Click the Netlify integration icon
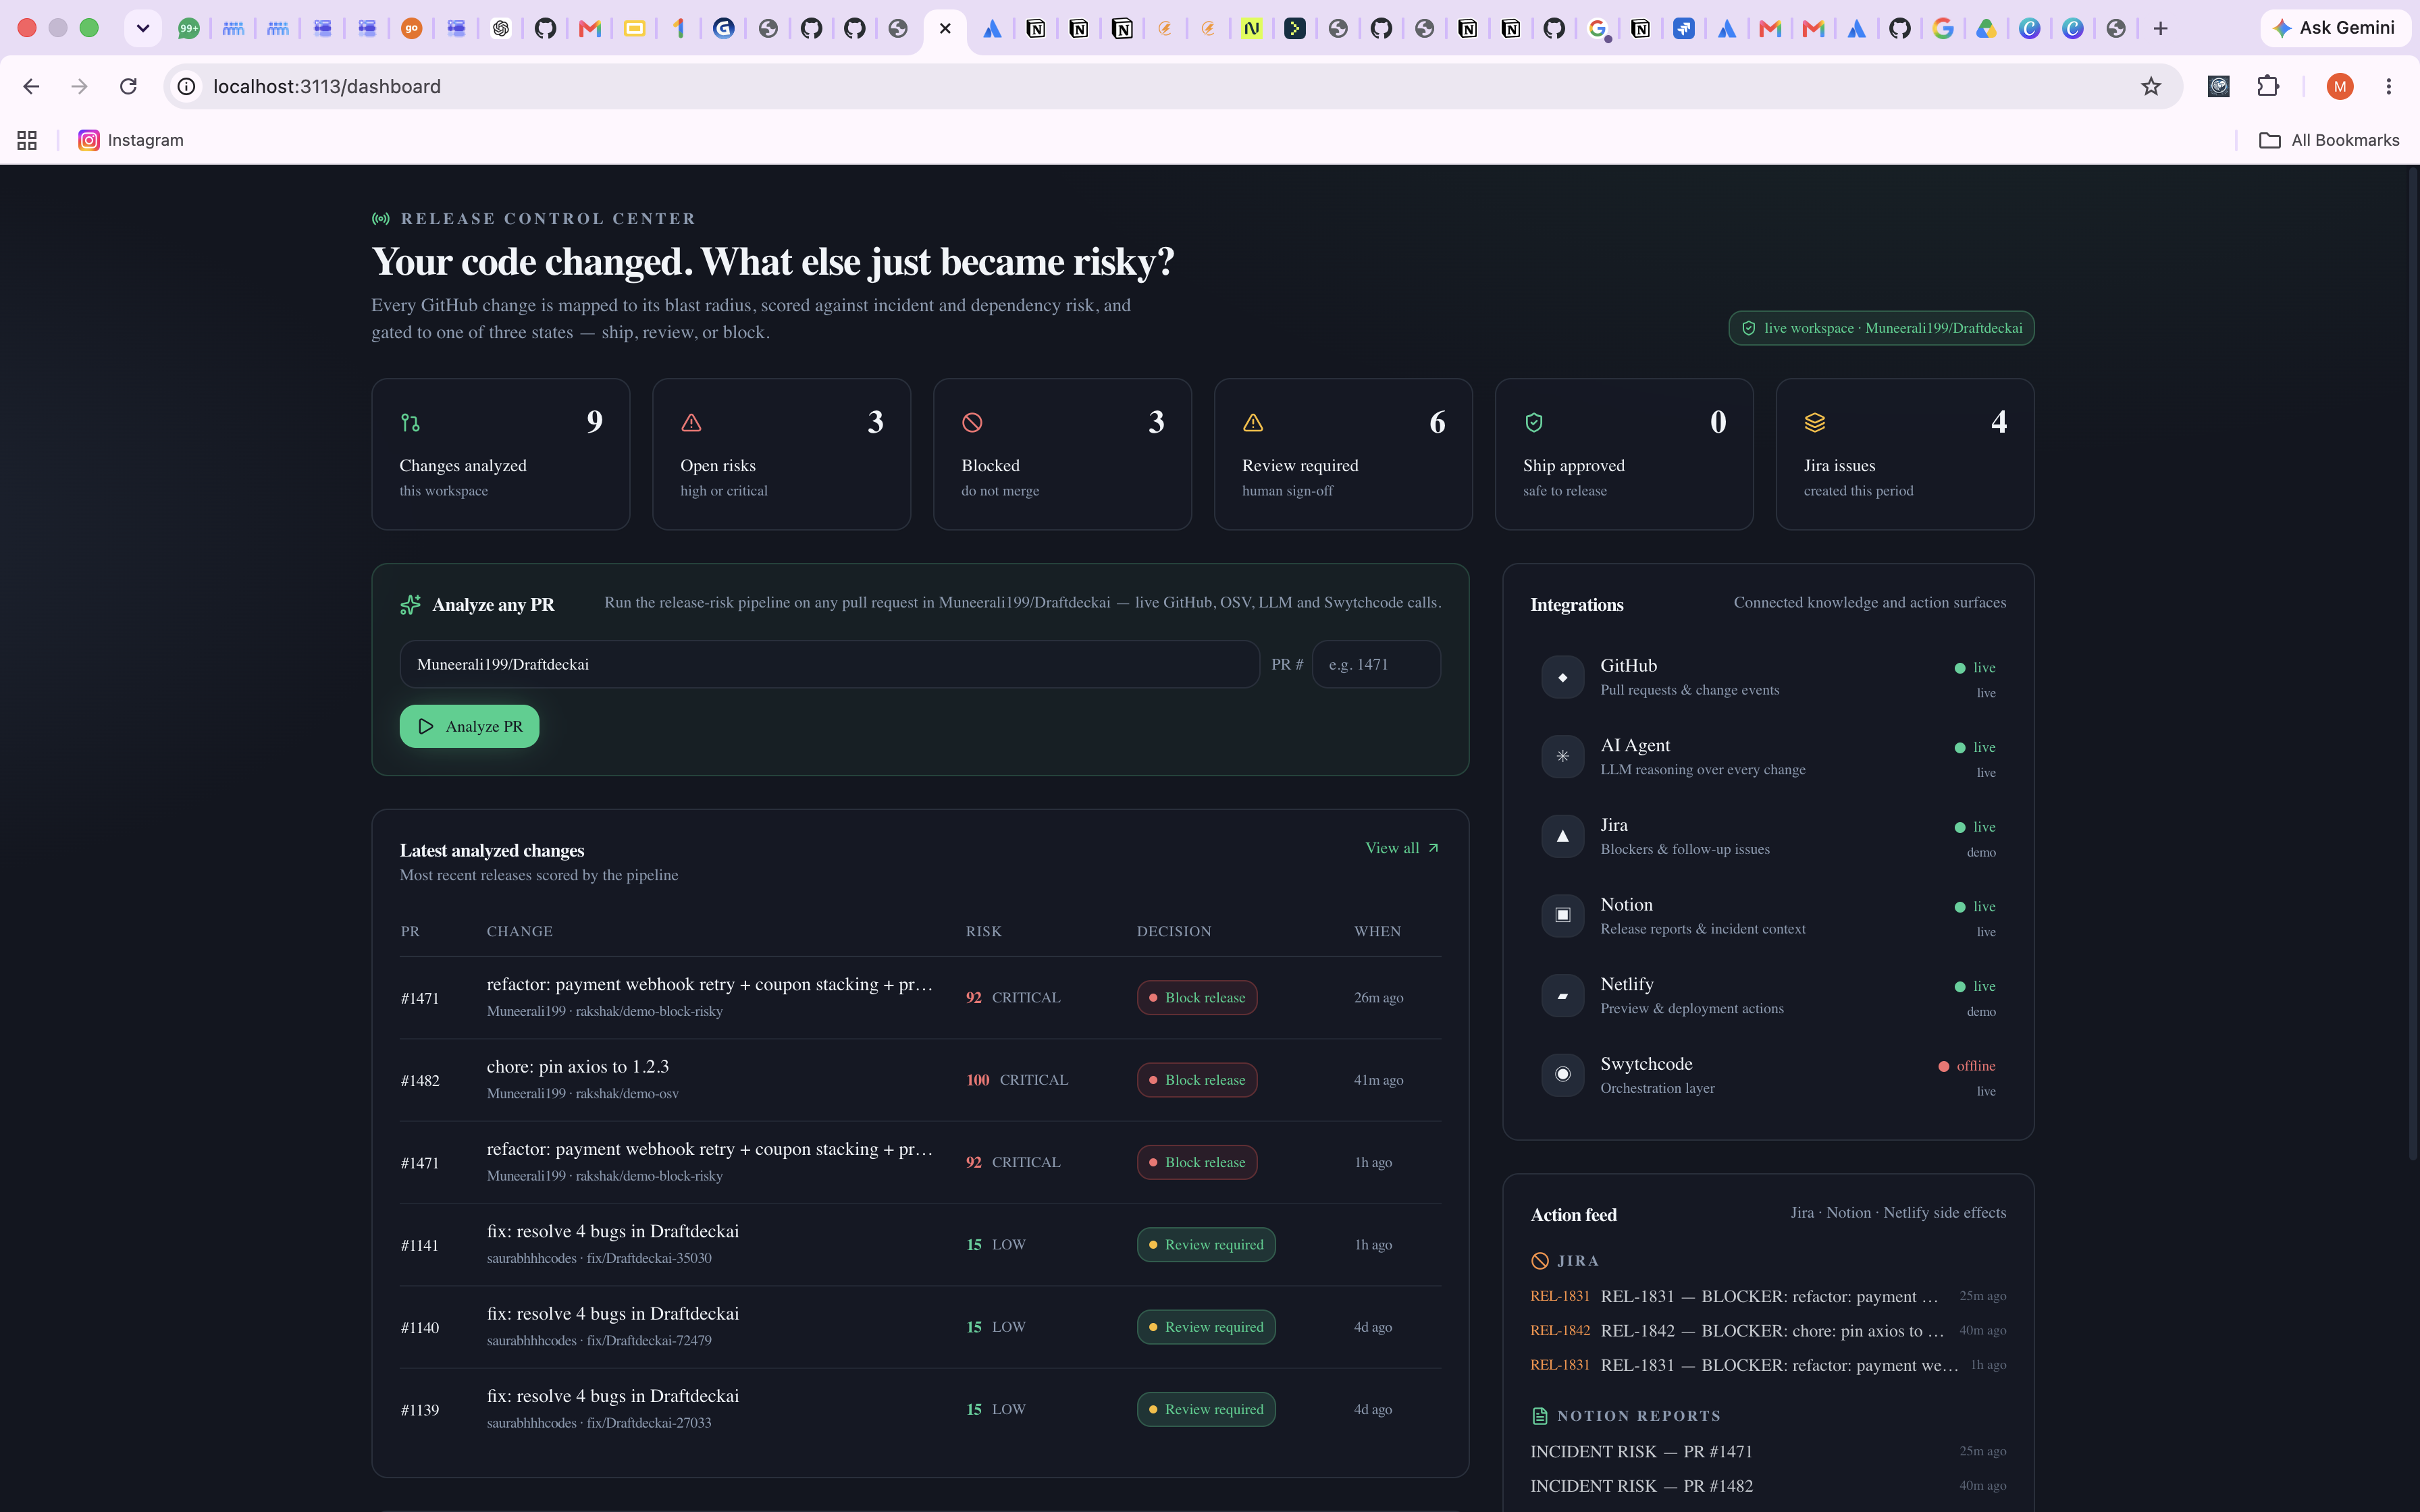This screenshot has width=2420, height=1512. pyautogui.click(x=1563, y=995)
